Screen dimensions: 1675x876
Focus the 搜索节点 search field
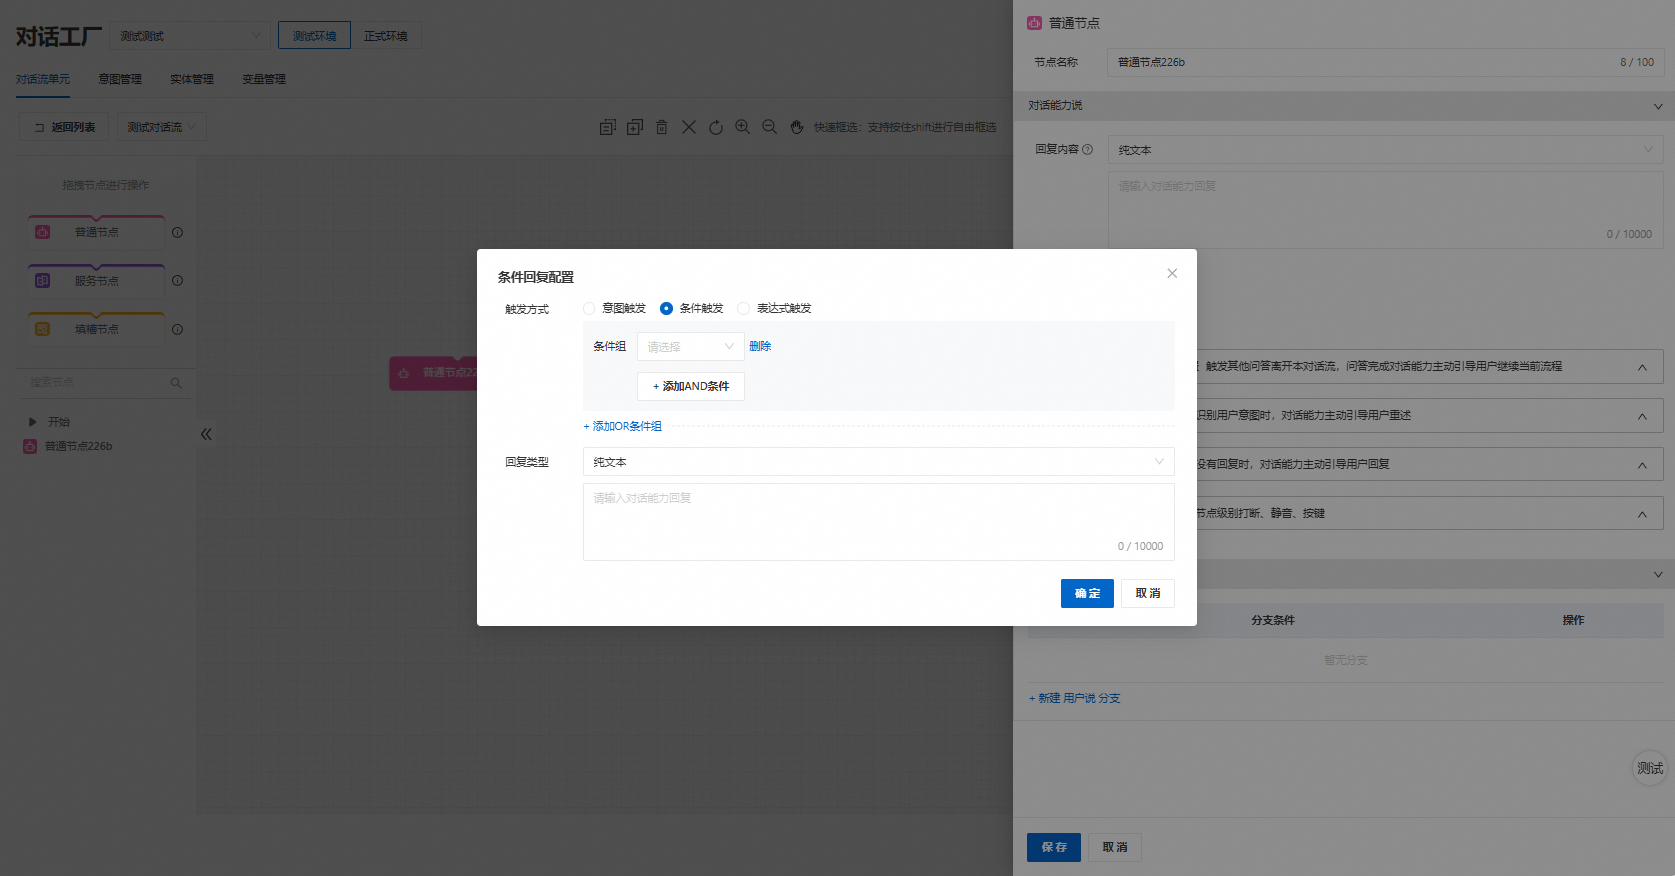pos(95,383)
